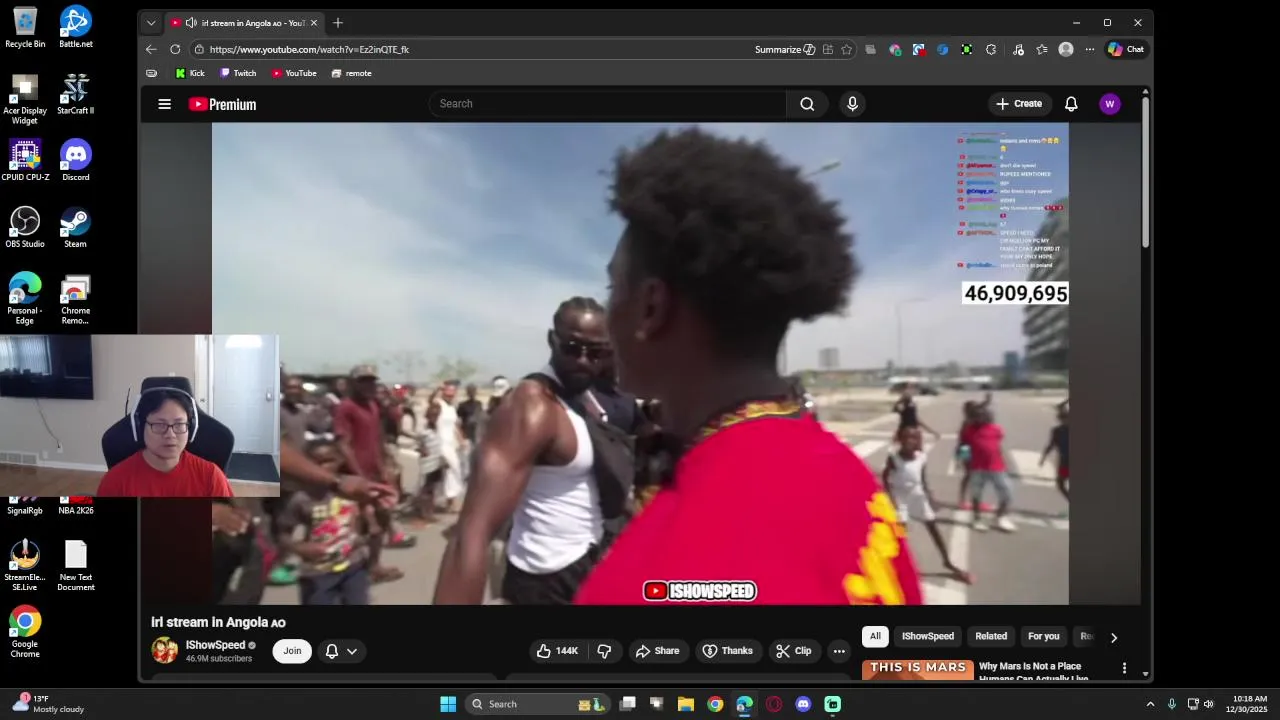Screen dimensions: 1280x720
Task: Open StarCraft II desktop shortcut
Action: click(76, 94)
